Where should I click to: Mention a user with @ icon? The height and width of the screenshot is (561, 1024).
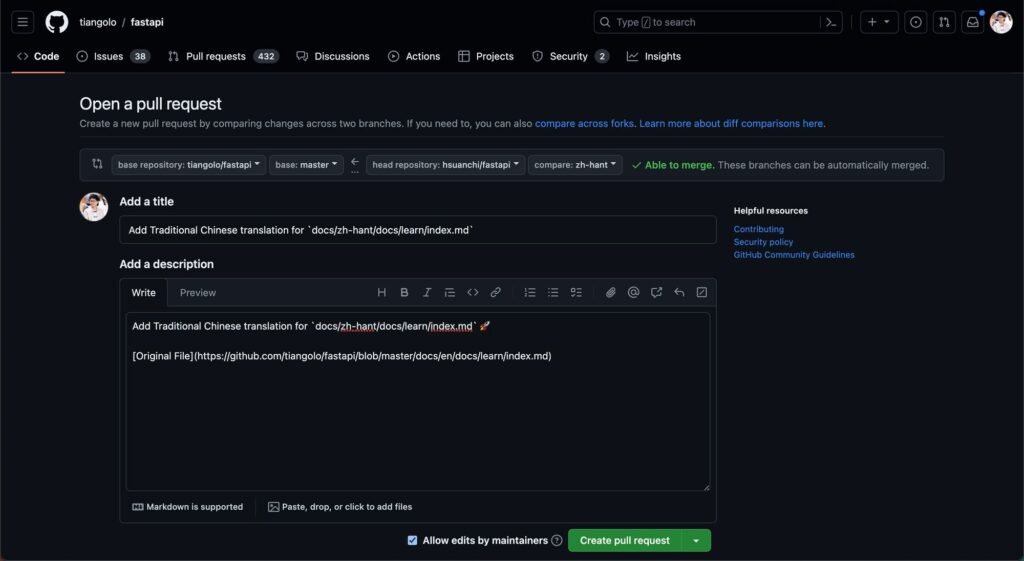click(x=633, y=293)
